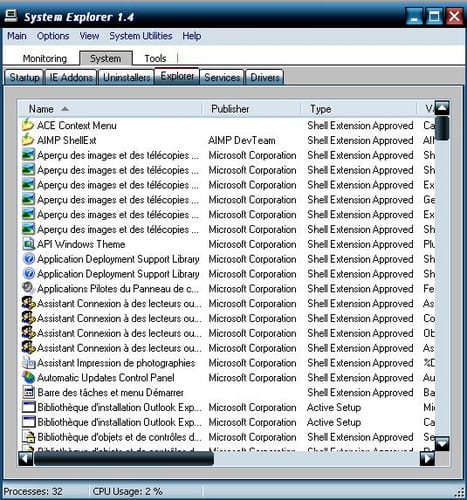Click the ACE Context Menu row icon

click(28, 125)
